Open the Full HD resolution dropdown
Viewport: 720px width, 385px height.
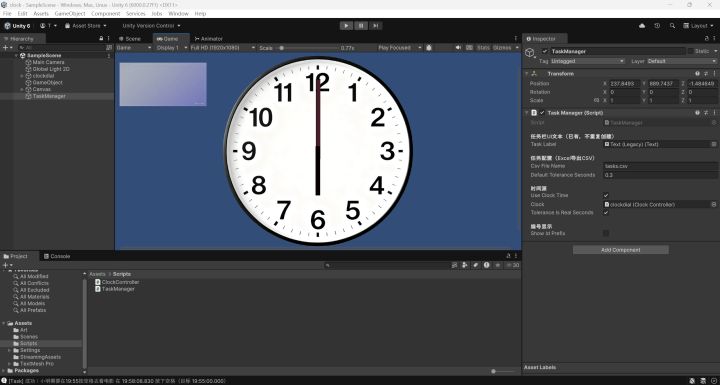click(223, 48)
